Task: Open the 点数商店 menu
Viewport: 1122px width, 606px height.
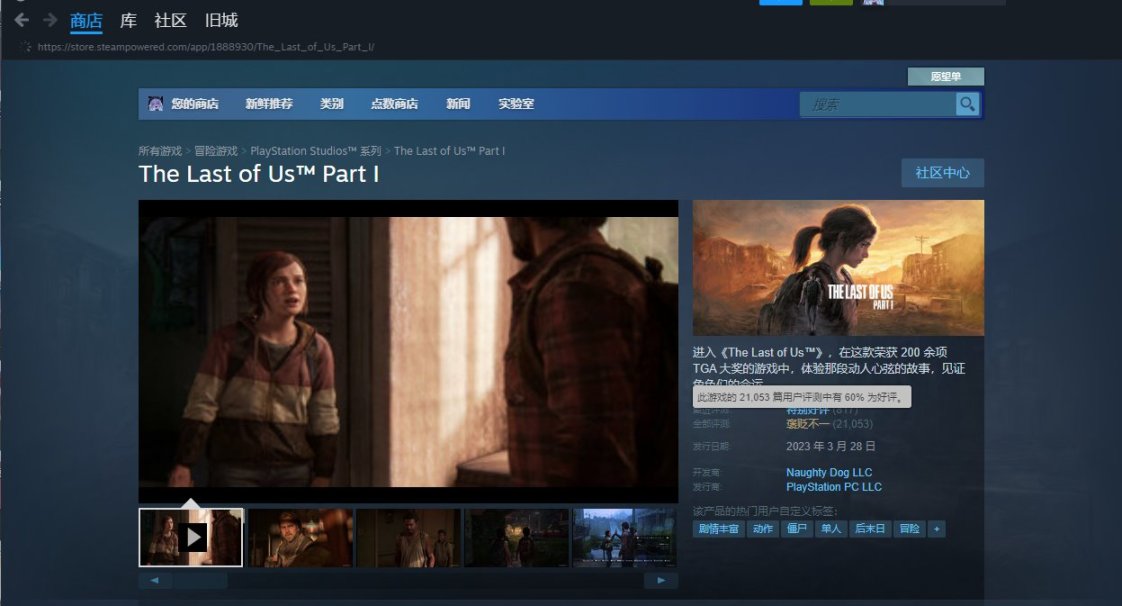Action: pos(394,104)
